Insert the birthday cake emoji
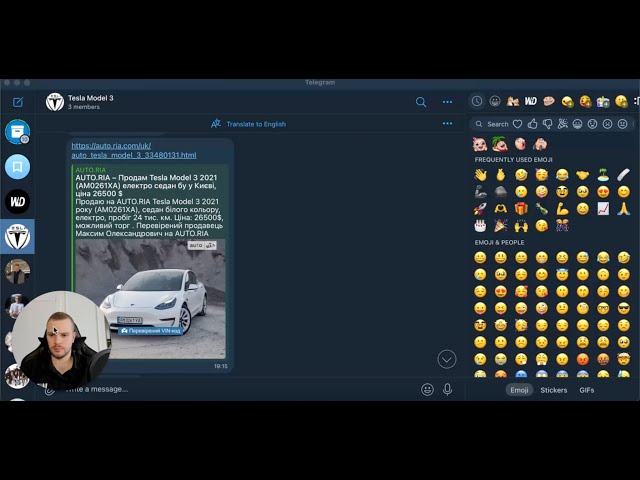Screen dimensions: 640x480 [x=480, y=226]
